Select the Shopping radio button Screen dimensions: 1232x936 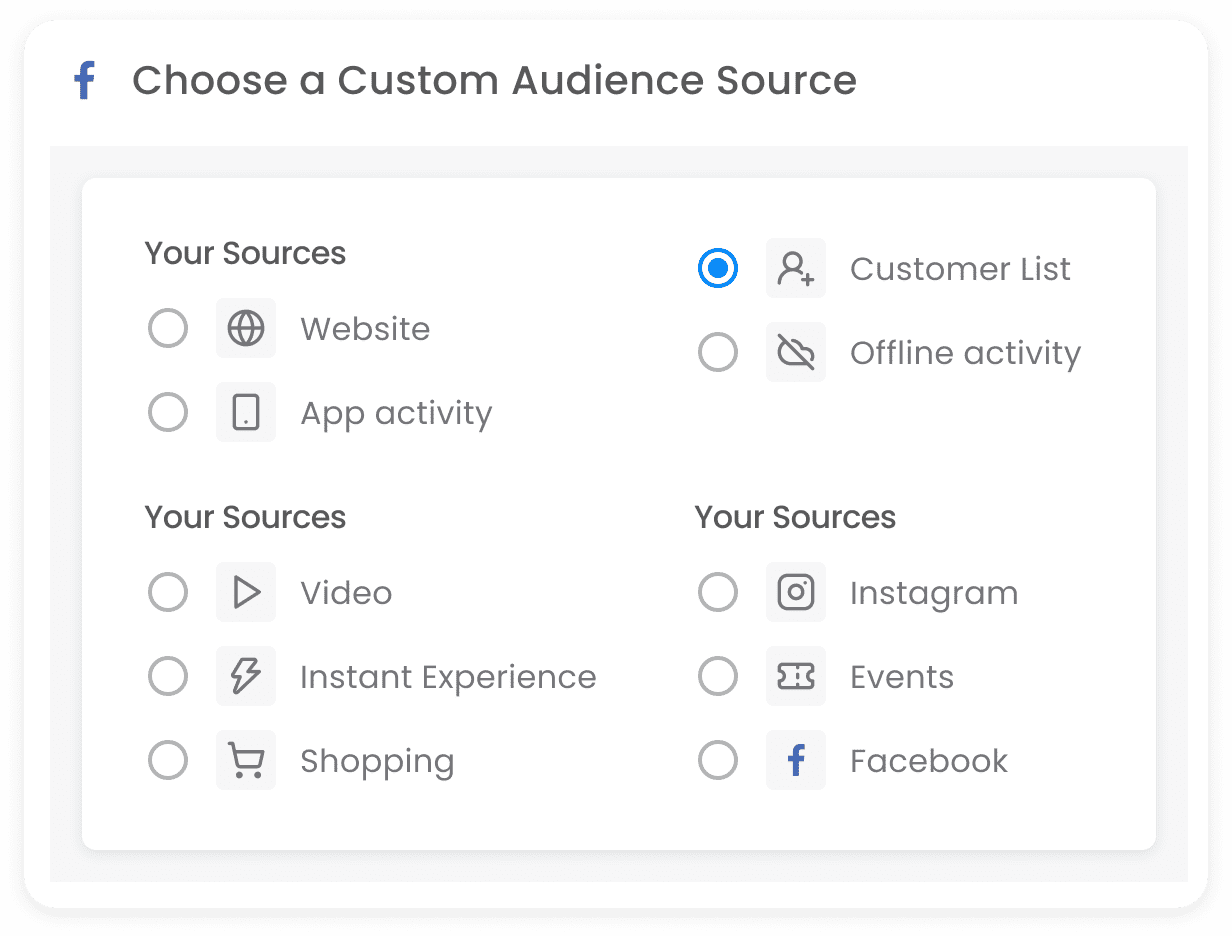168,760
